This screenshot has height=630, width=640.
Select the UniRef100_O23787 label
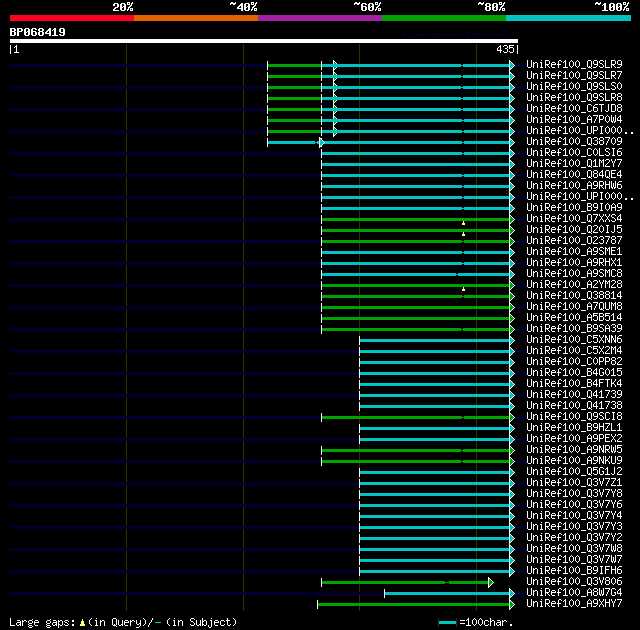click(x=574, y=241)
